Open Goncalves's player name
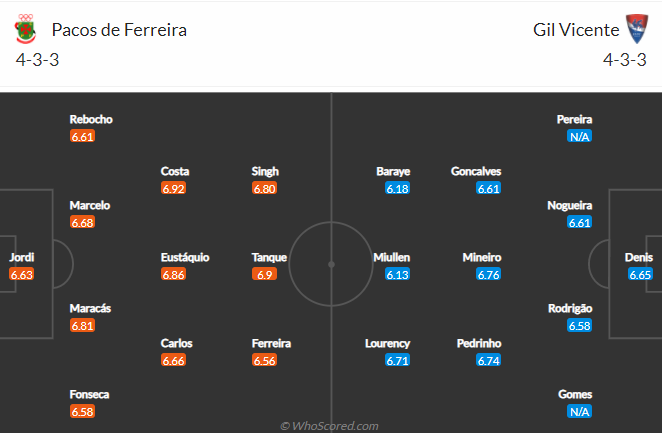Image resolution: width=662 pixels, height=433 pixels. 476,171
